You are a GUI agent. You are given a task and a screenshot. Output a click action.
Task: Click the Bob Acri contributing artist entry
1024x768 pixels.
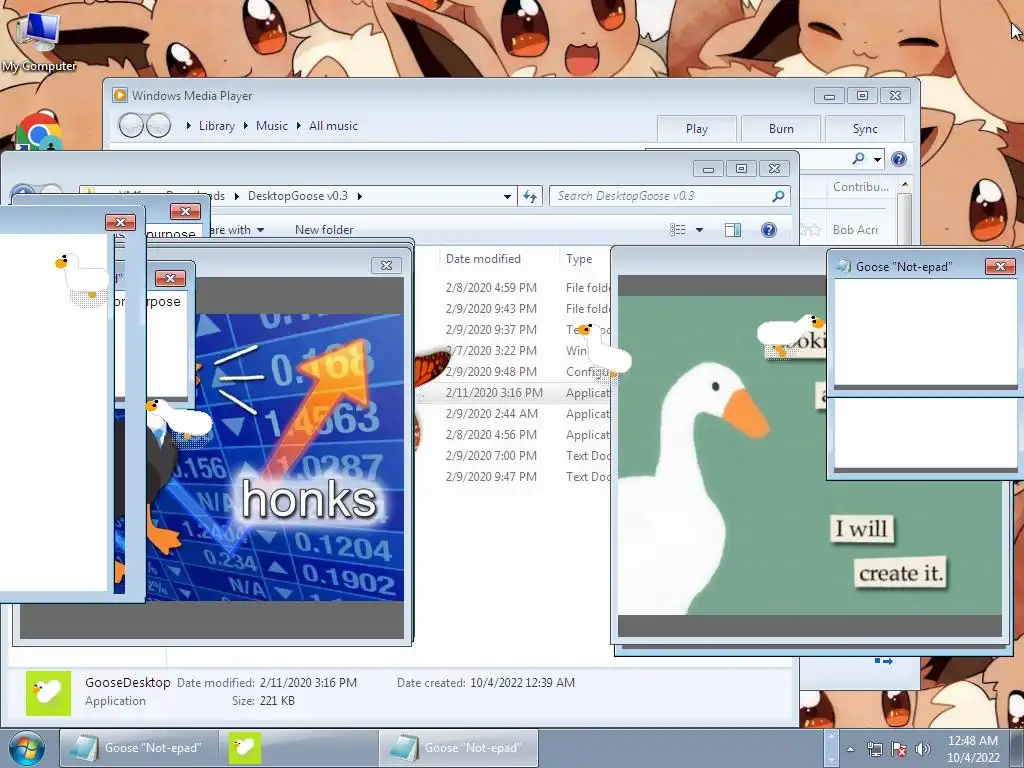(x=855, y=230)
